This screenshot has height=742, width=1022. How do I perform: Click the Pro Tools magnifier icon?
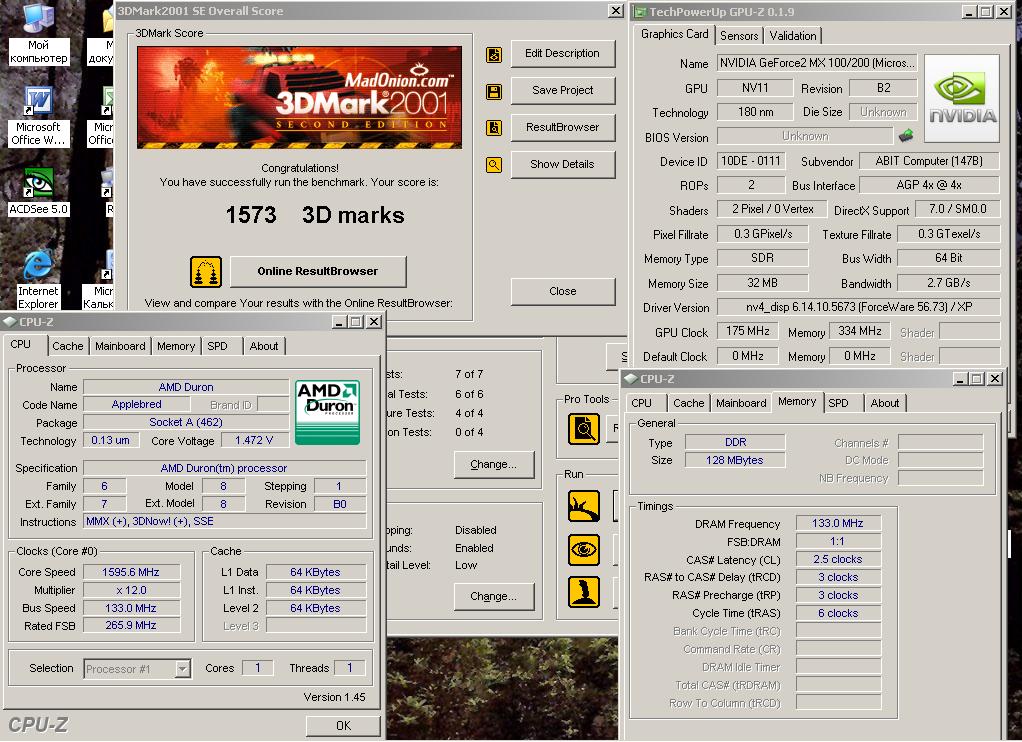583,429
